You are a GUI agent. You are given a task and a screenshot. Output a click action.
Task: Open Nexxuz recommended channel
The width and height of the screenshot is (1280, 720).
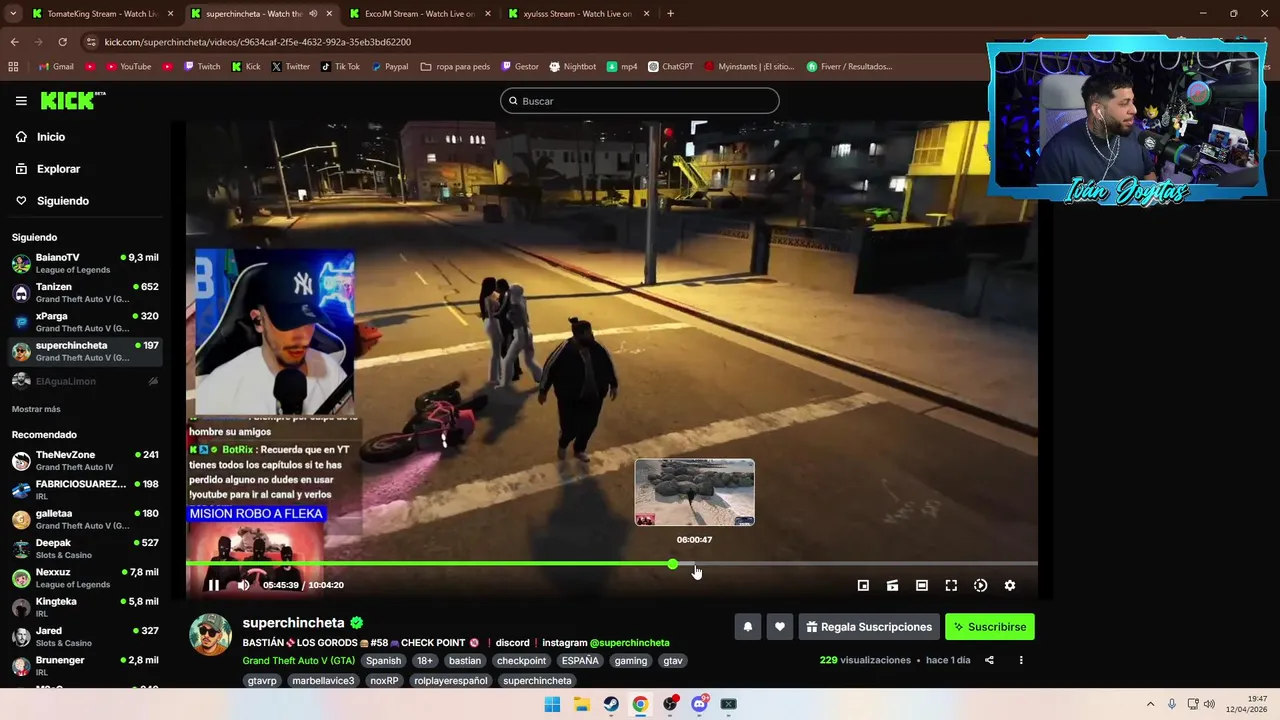coord(85,578)
